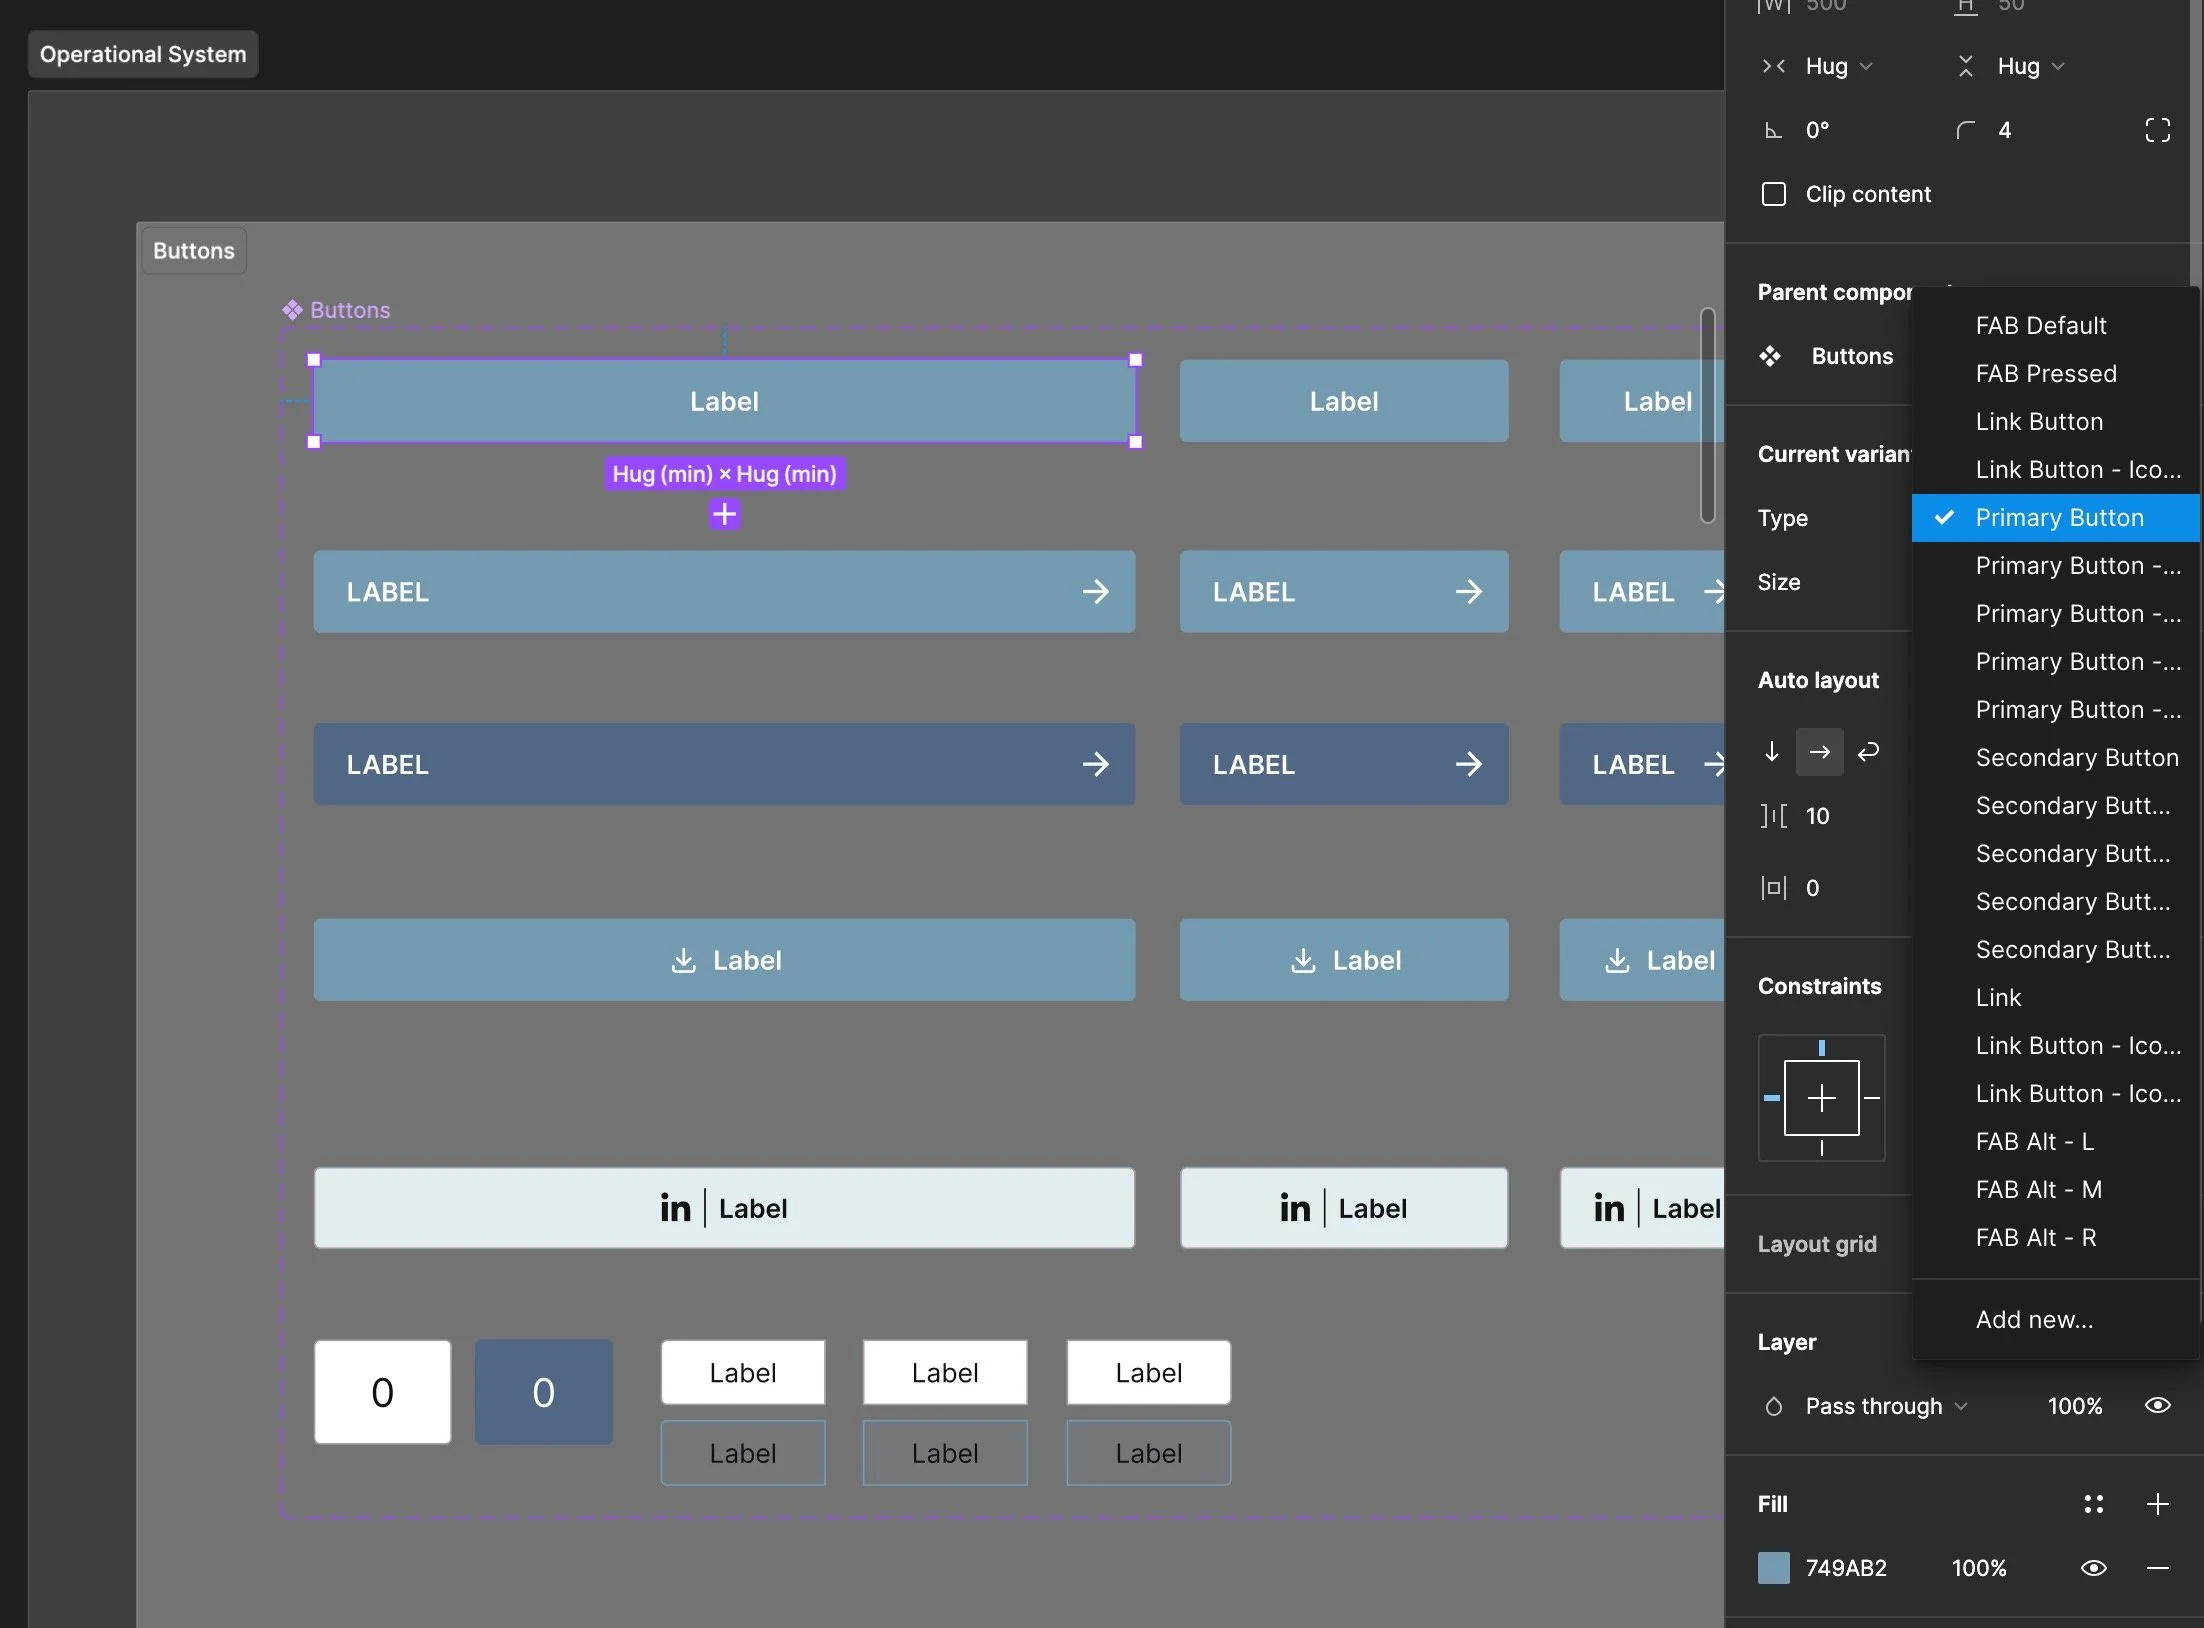Click the independent corners icon

pos(2157,130)
